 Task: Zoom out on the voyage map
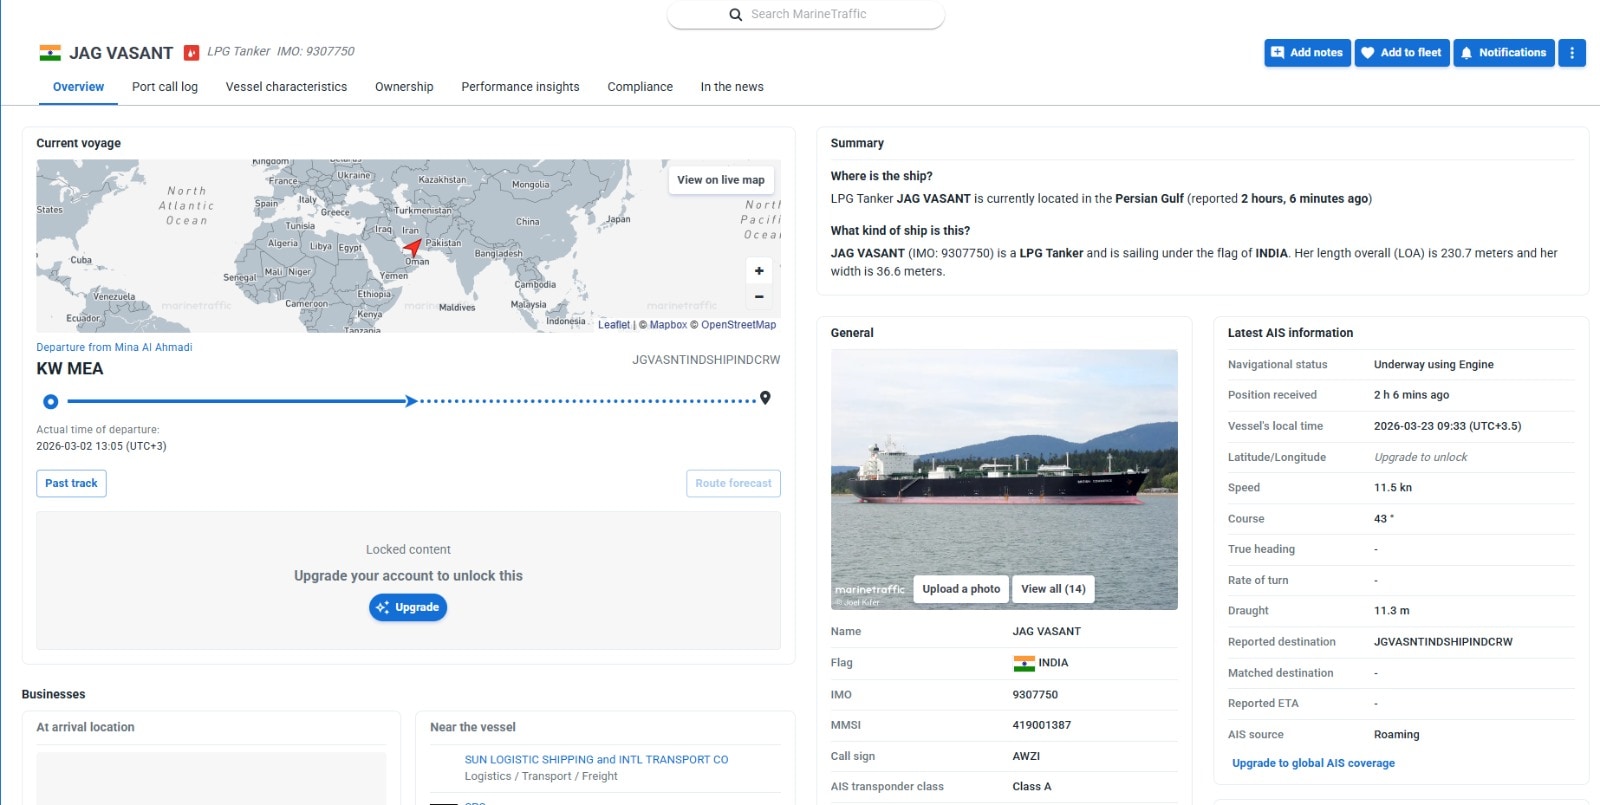point(759,296)
